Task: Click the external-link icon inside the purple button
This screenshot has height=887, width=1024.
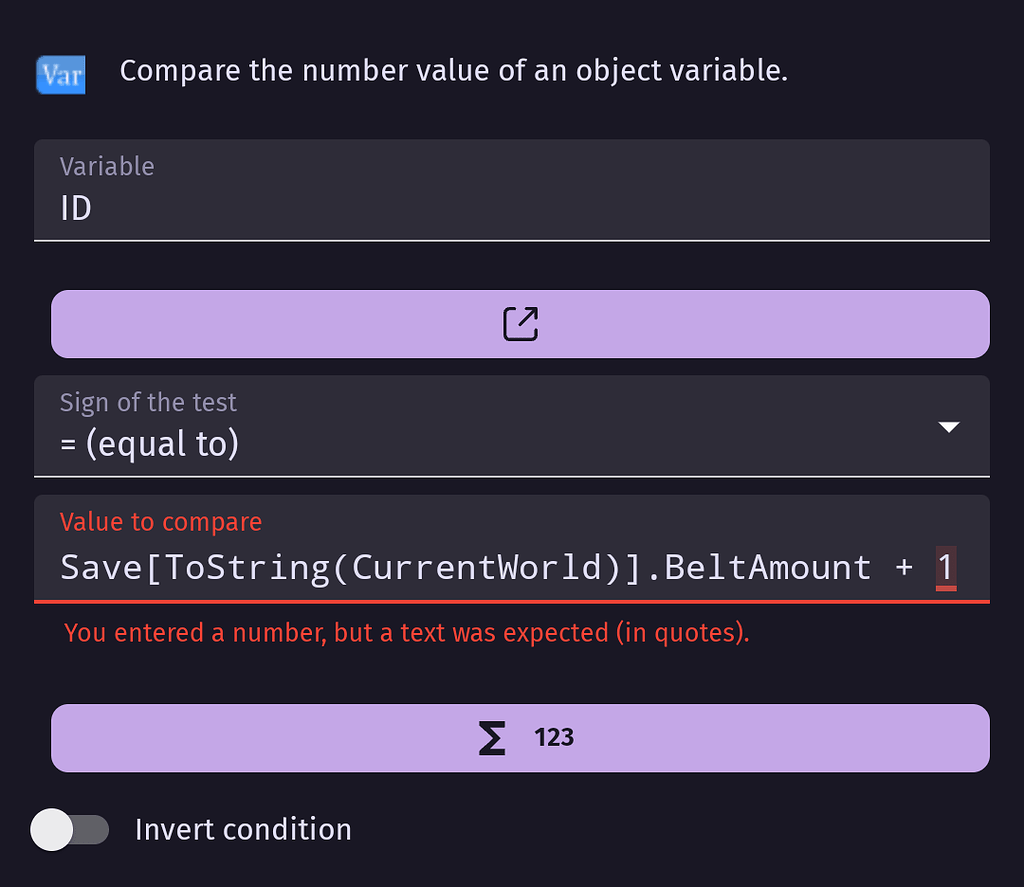Action: click(x=519, y=323)
